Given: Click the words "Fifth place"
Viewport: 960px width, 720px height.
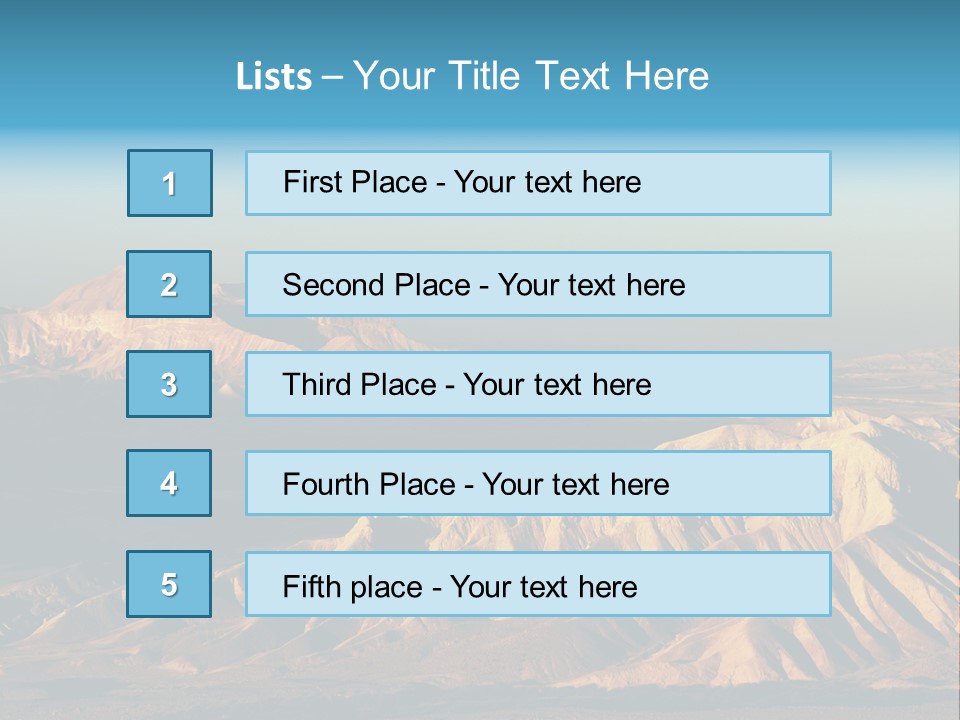Looking at the screenshot, I should tap(353, 586).
